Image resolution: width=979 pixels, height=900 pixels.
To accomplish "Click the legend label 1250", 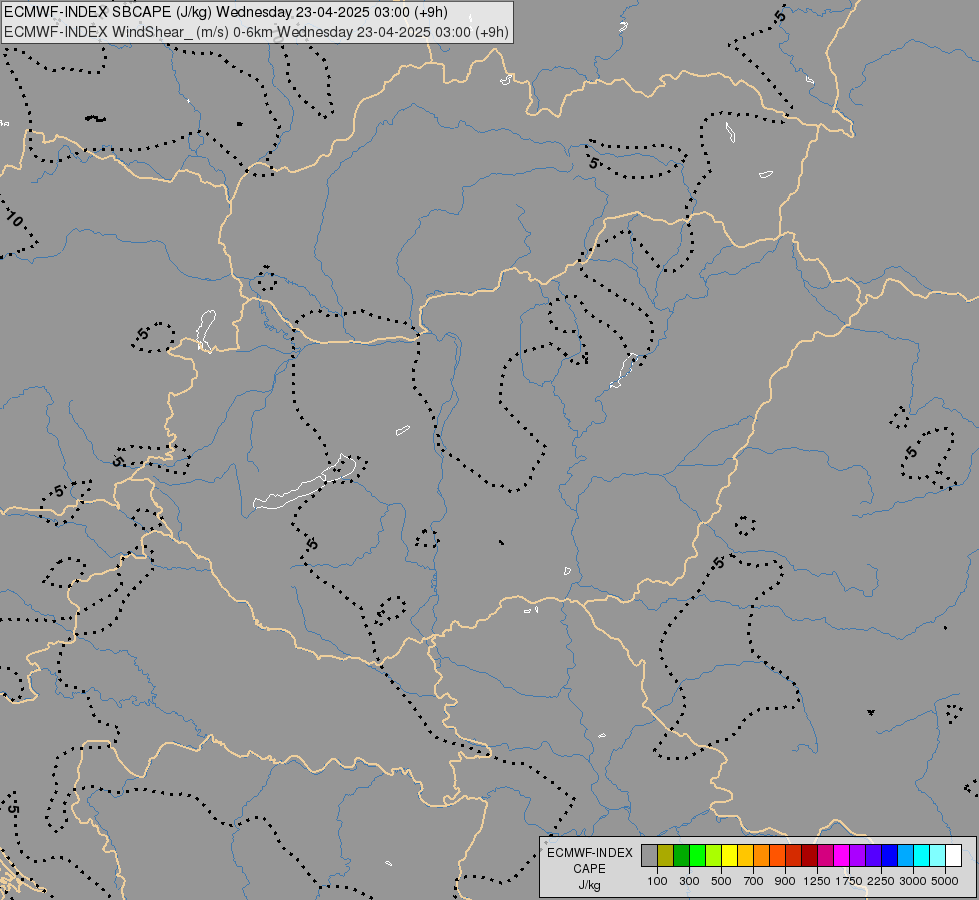I will tap(817, 881).
